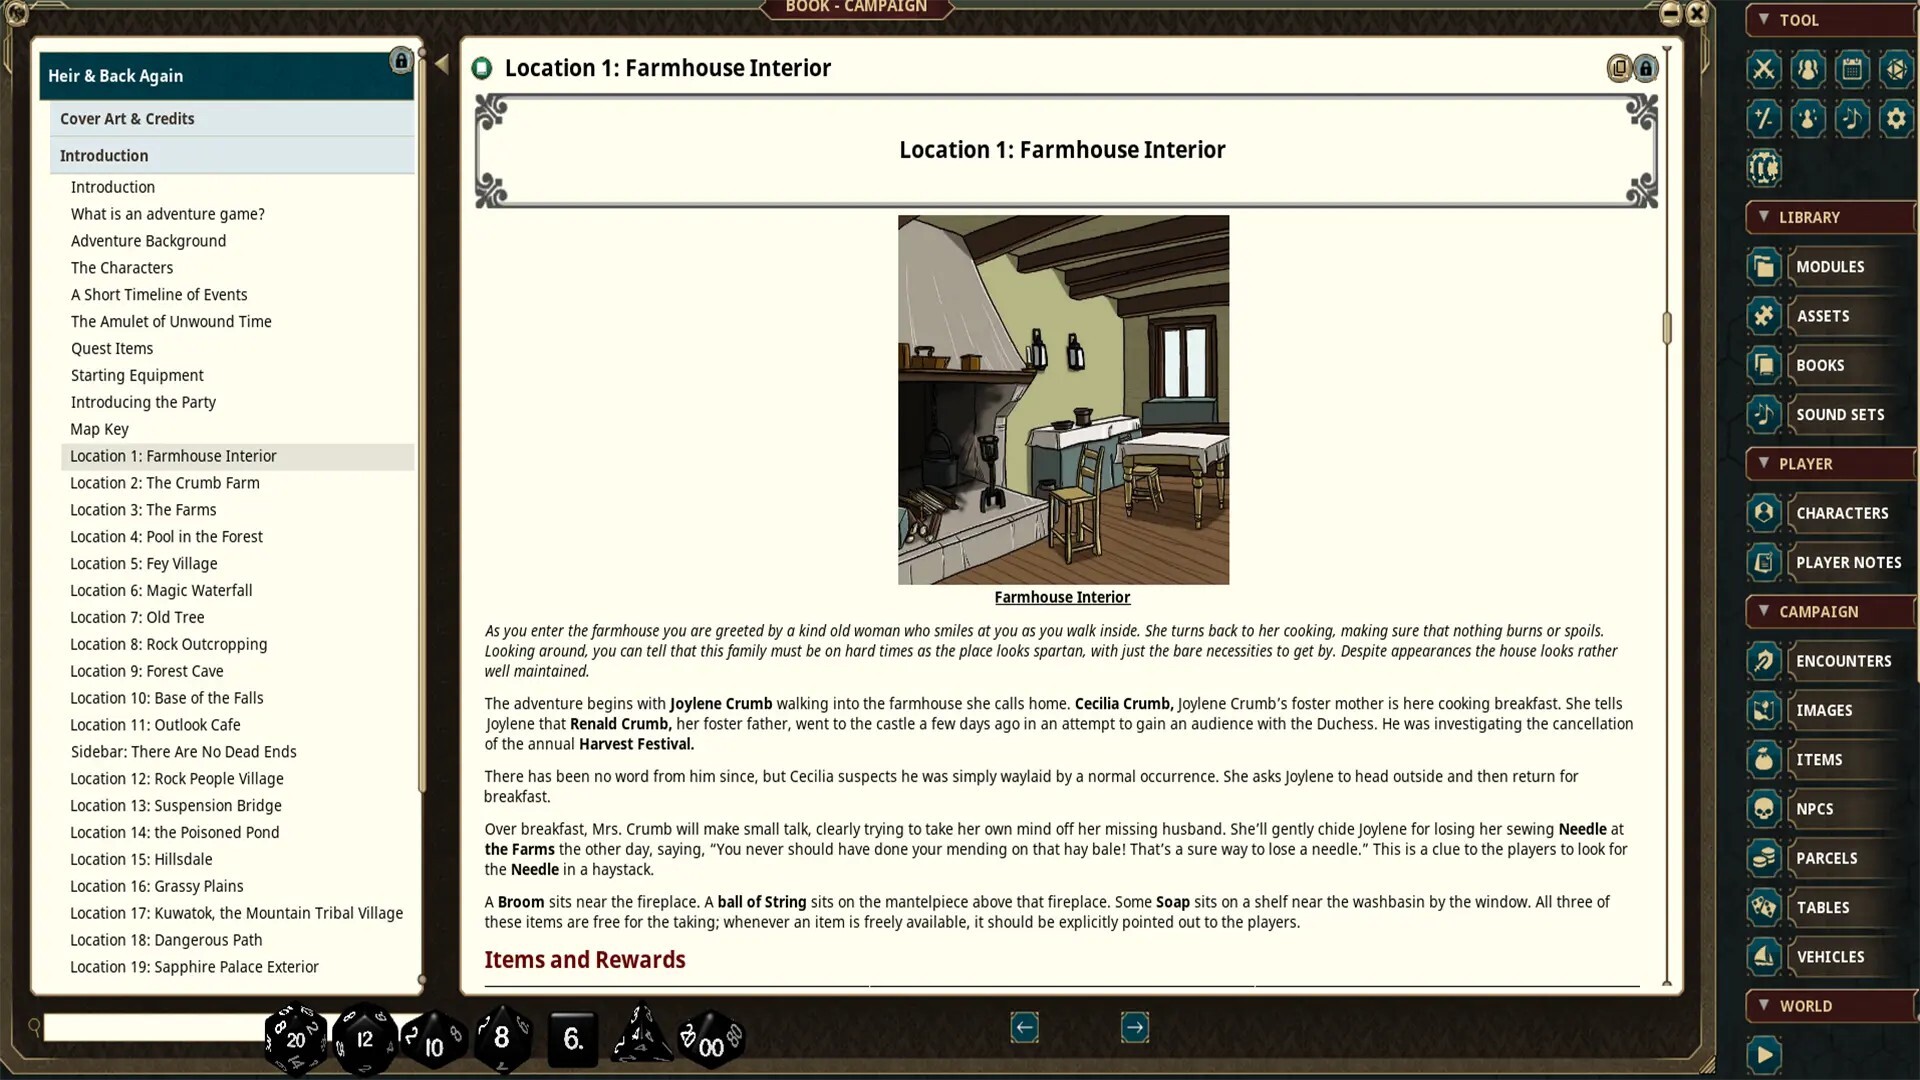Click the chat input field at bottom left
This screenshot has height=1080, width=1920.
(150, 1027)
